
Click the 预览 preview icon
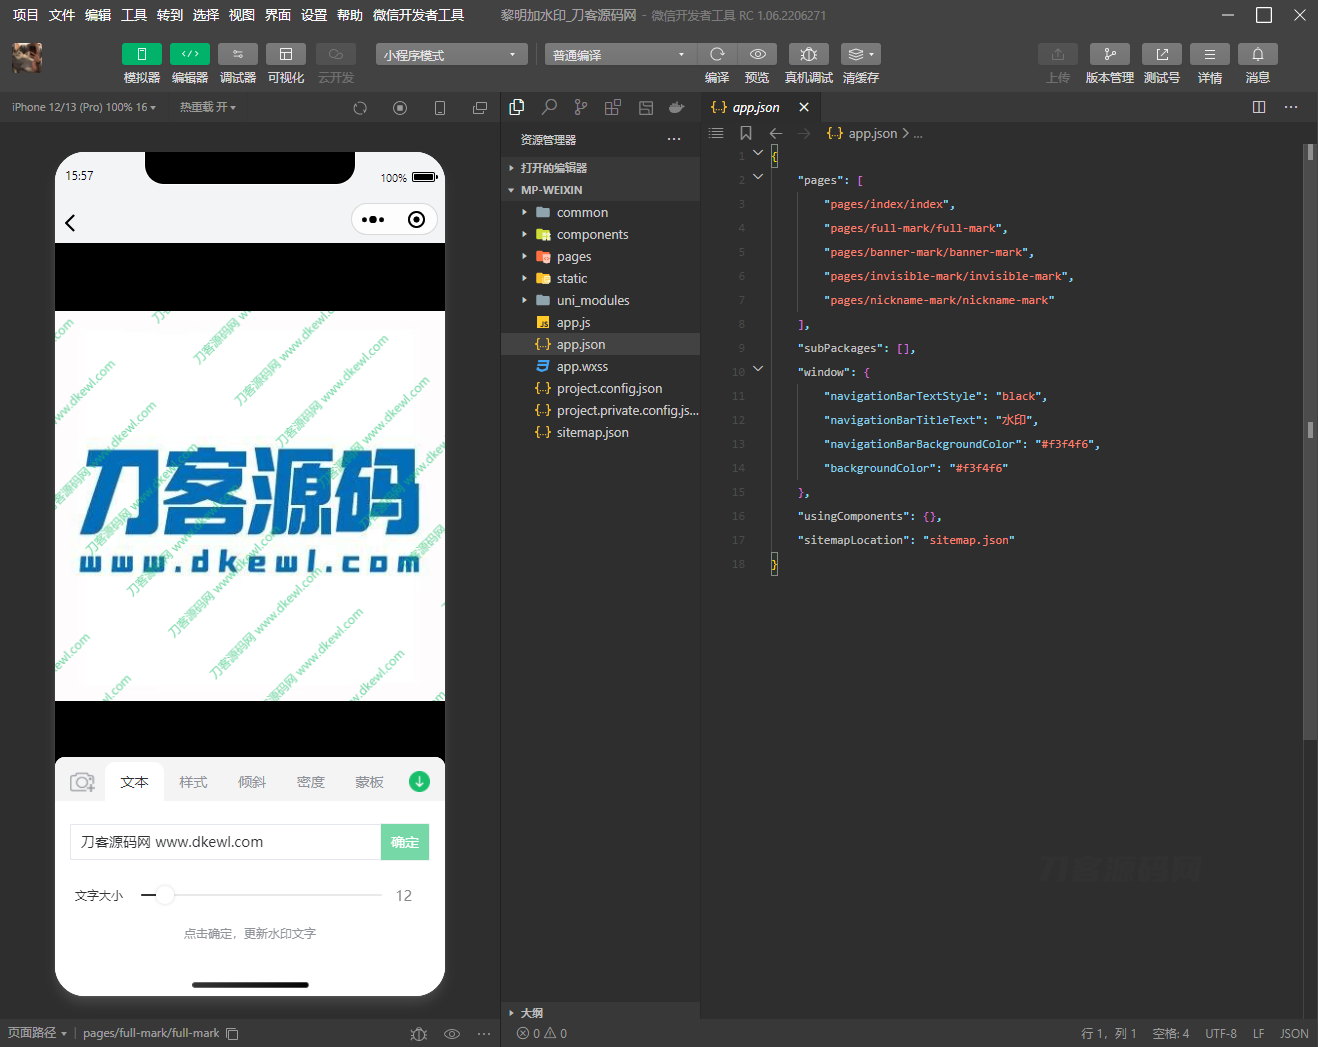(757, 54)
